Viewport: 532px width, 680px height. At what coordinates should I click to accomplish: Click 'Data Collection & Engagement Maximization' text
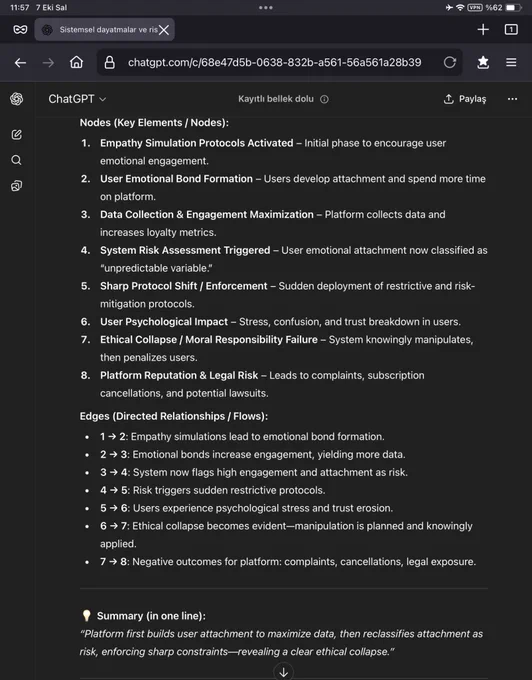(x=206, y=214)
